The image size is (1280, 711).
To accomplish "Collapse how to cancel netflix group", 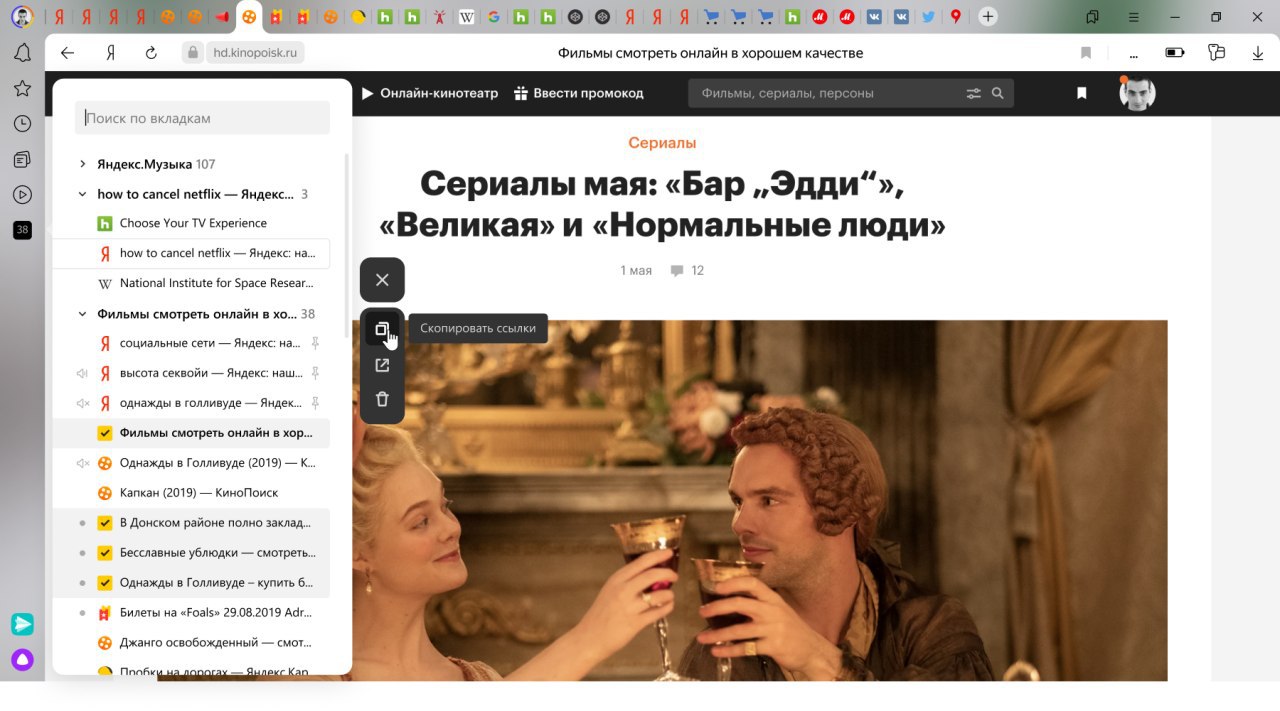I will [x=83, y=194].
